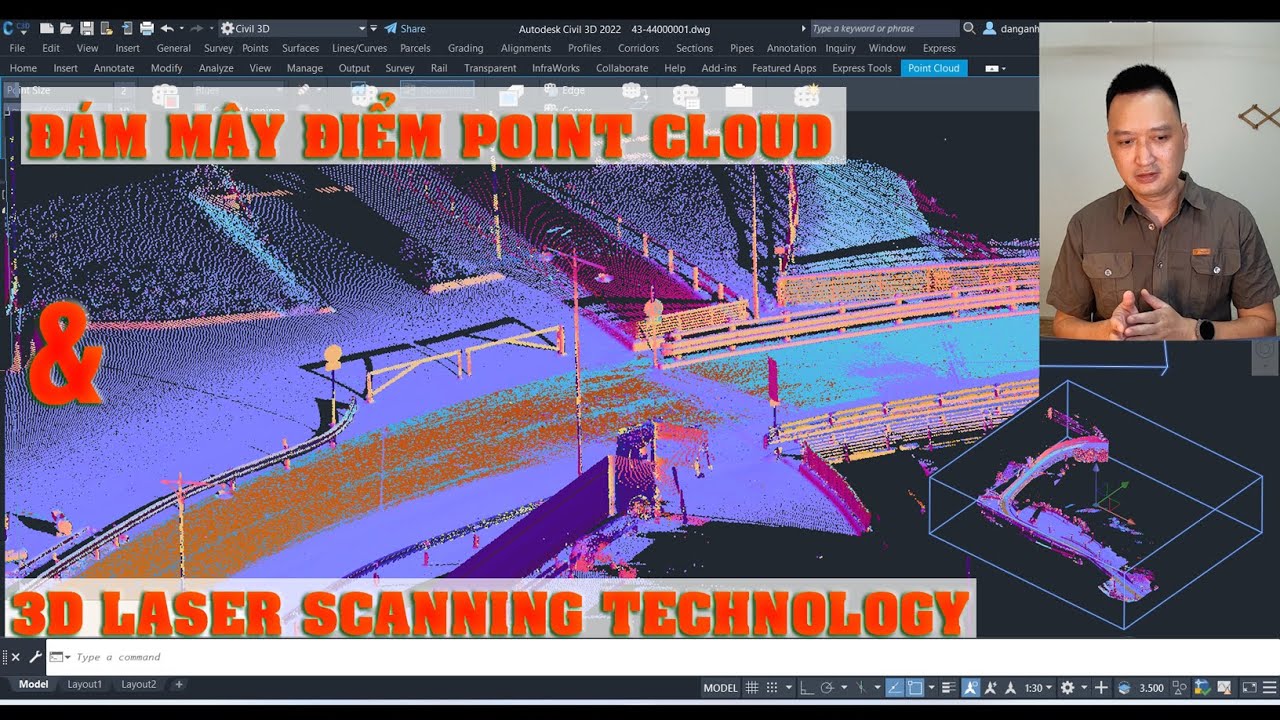Viewport: 1280px width, 720px height.
Task: Toggle 2D object snap
Action: [915, 688]
